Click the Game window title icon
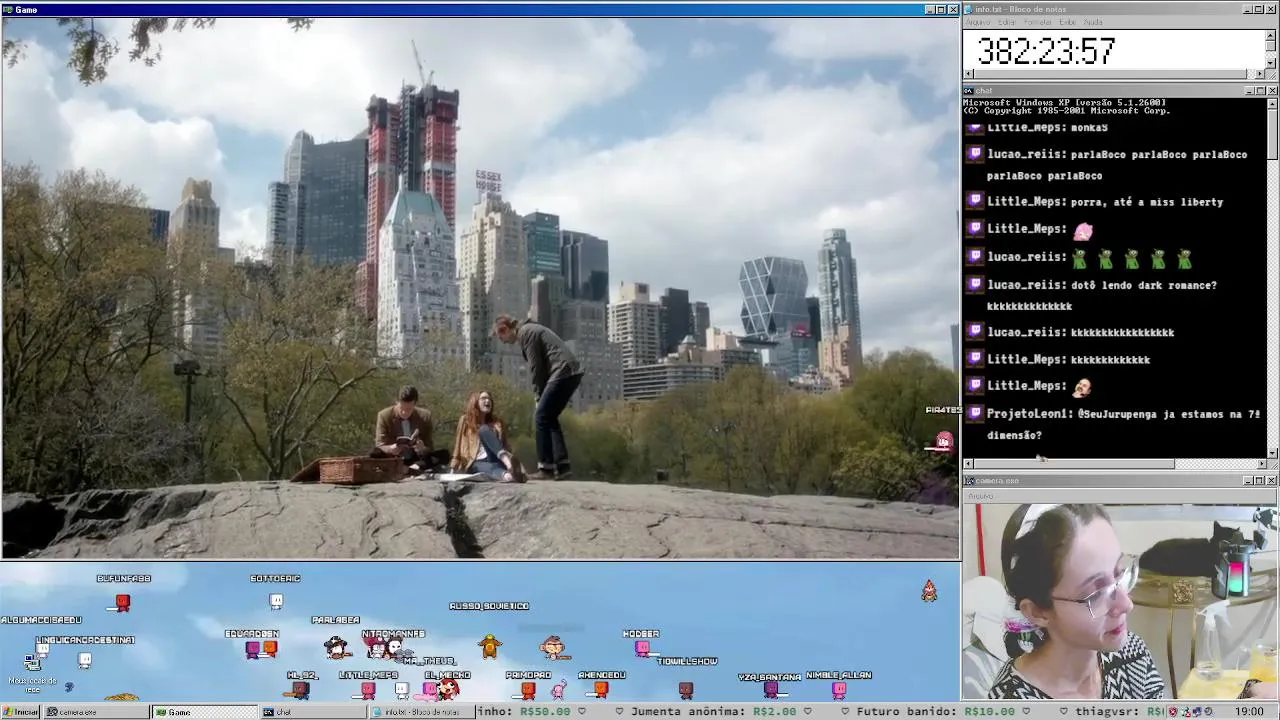1280x720 pixels. tap(7, 9)
